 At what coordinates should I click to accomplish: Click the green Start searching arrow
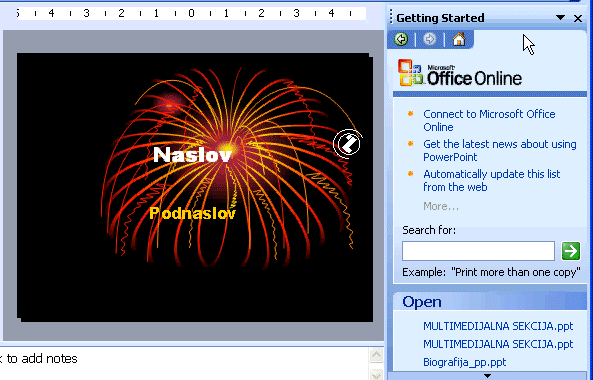click(x=570, y=251)
